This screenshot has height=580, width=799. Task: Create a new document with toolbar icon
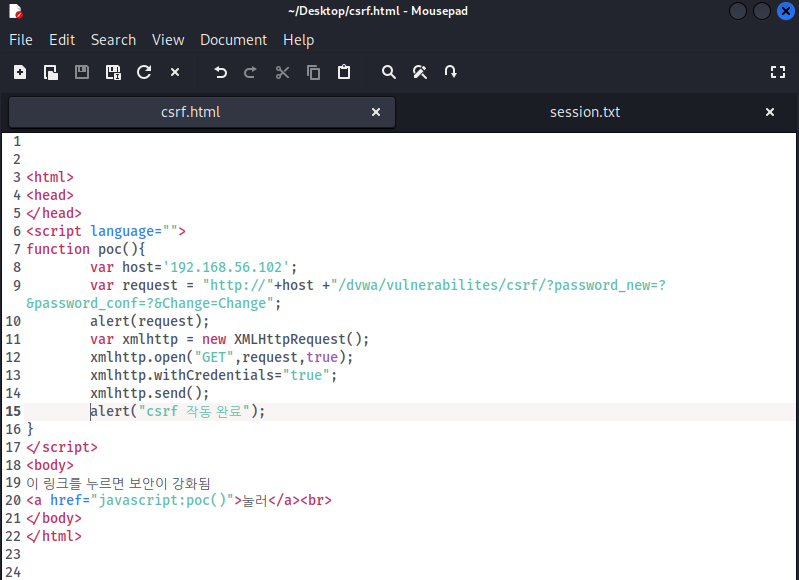tap(20, 72)
